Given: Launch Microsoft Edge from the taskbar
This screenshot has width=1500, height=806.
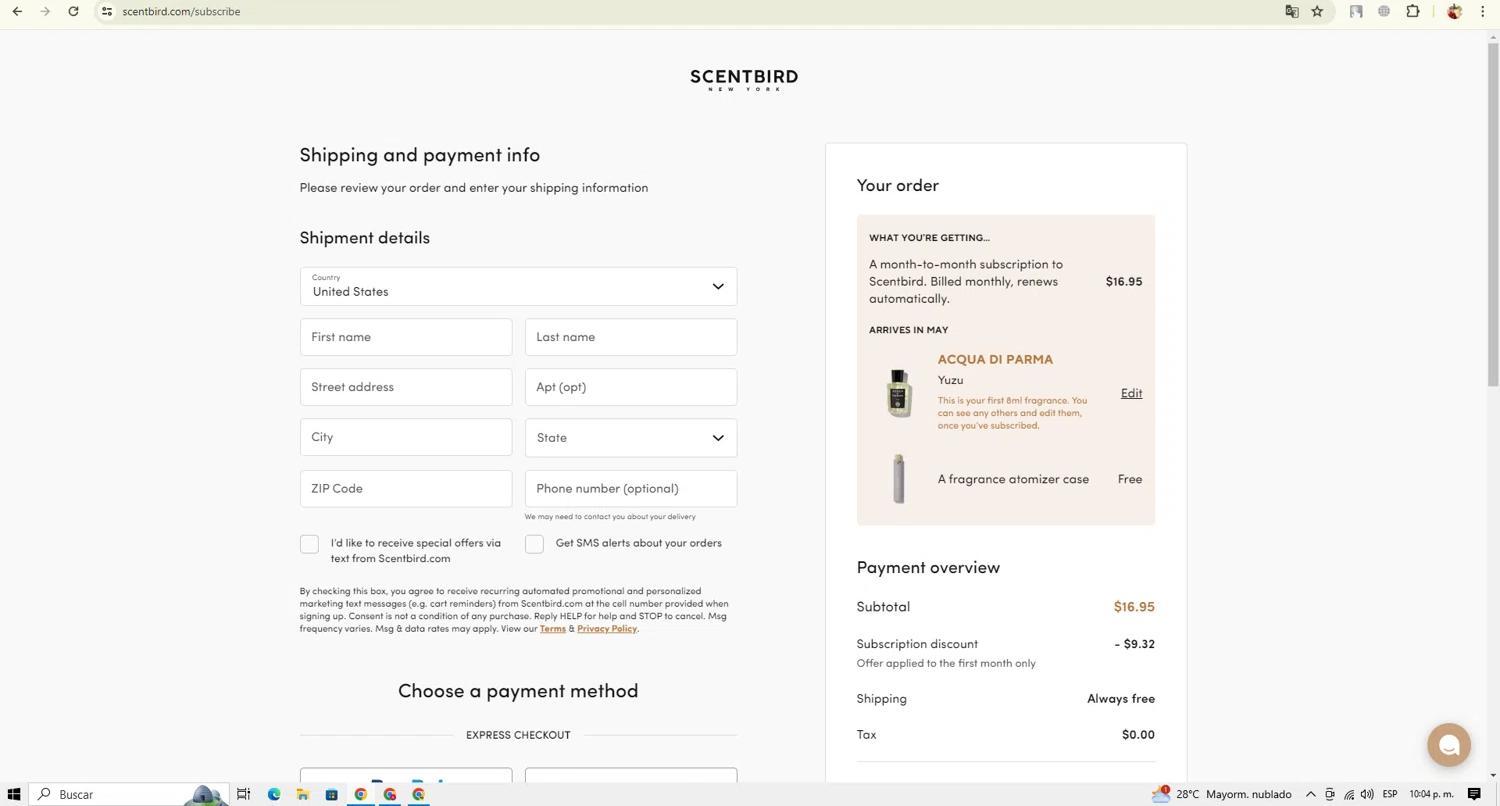Looking at the screenshot, I should [274, 794].
